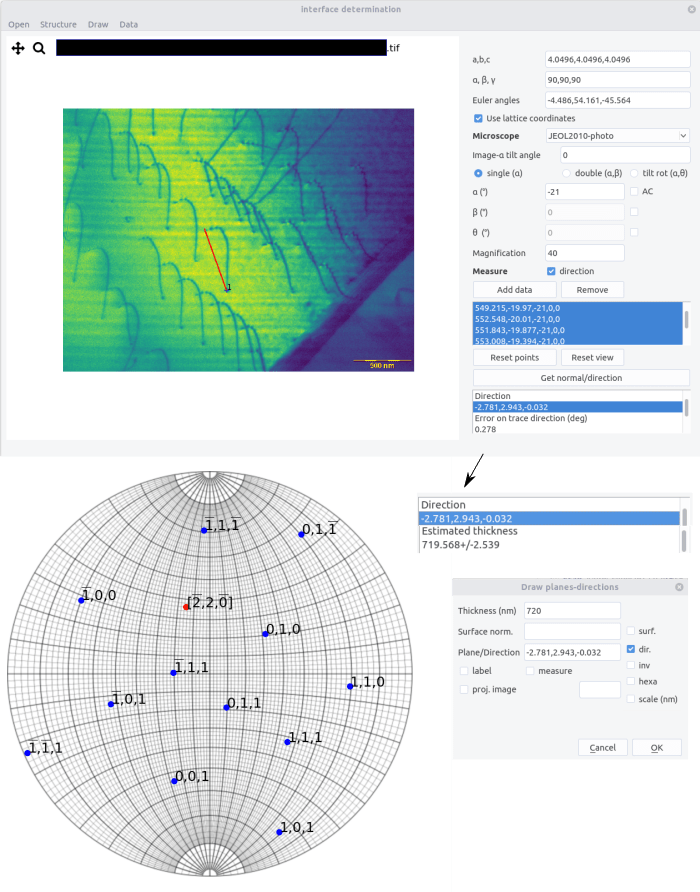
Task: Toggle the AC checkbox beside α
Action: (x=634, y=192)
